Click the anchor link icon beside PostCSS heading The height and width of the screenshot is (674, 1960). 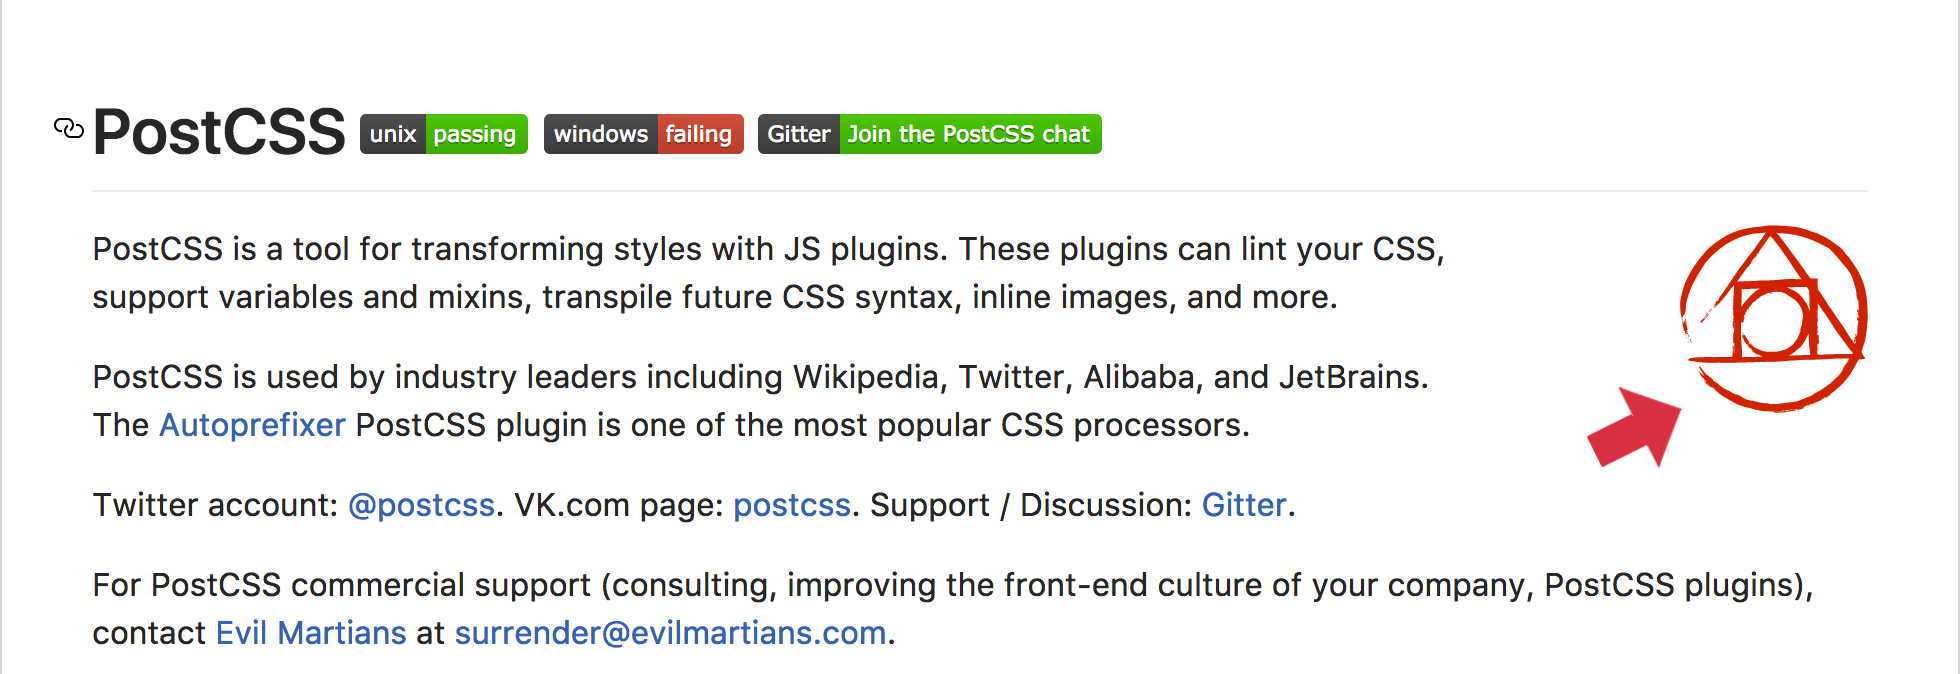(68, 128)
